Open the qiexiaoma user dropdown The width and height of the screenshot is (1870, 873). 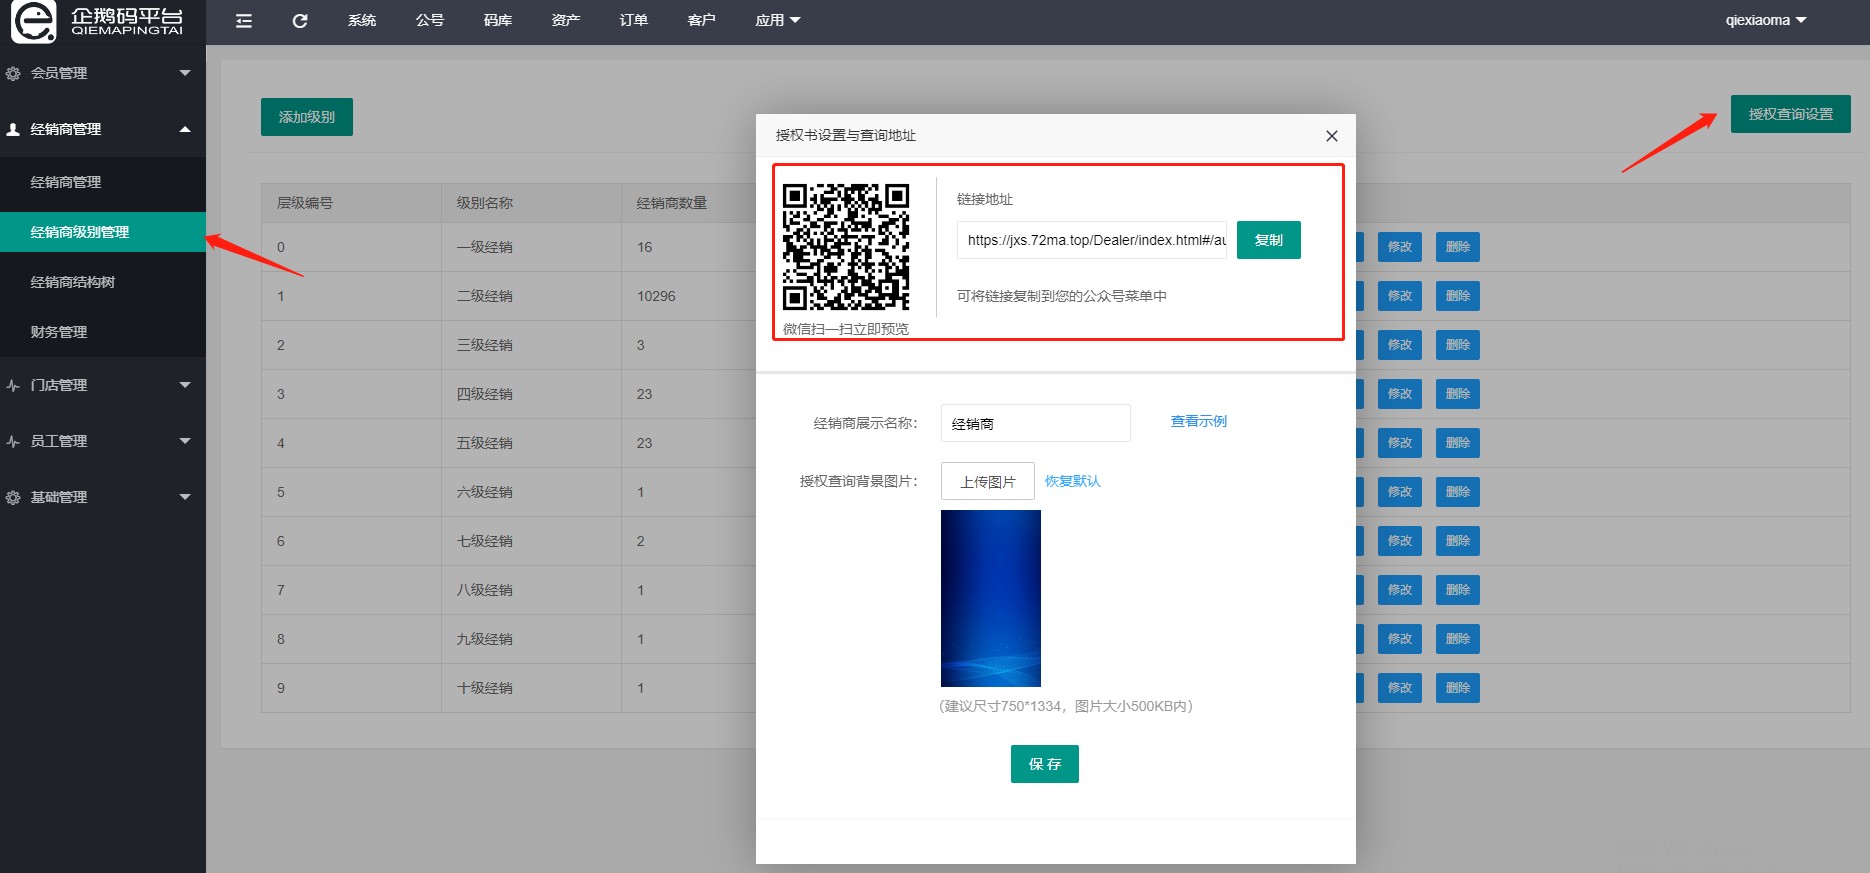tap(1766, 21)
